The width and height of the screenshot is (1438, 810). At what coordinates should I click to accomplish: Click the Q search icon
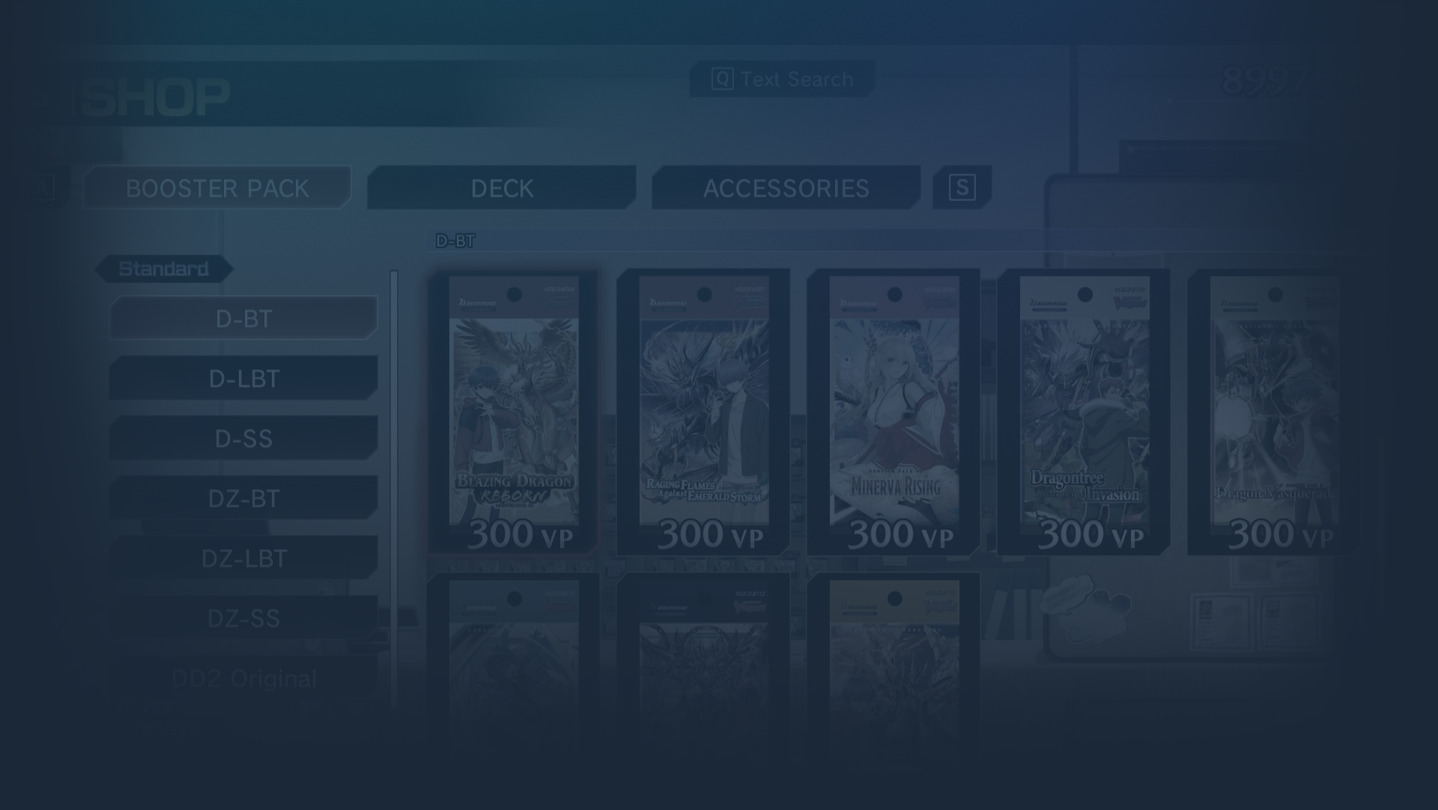coord(722,79)
